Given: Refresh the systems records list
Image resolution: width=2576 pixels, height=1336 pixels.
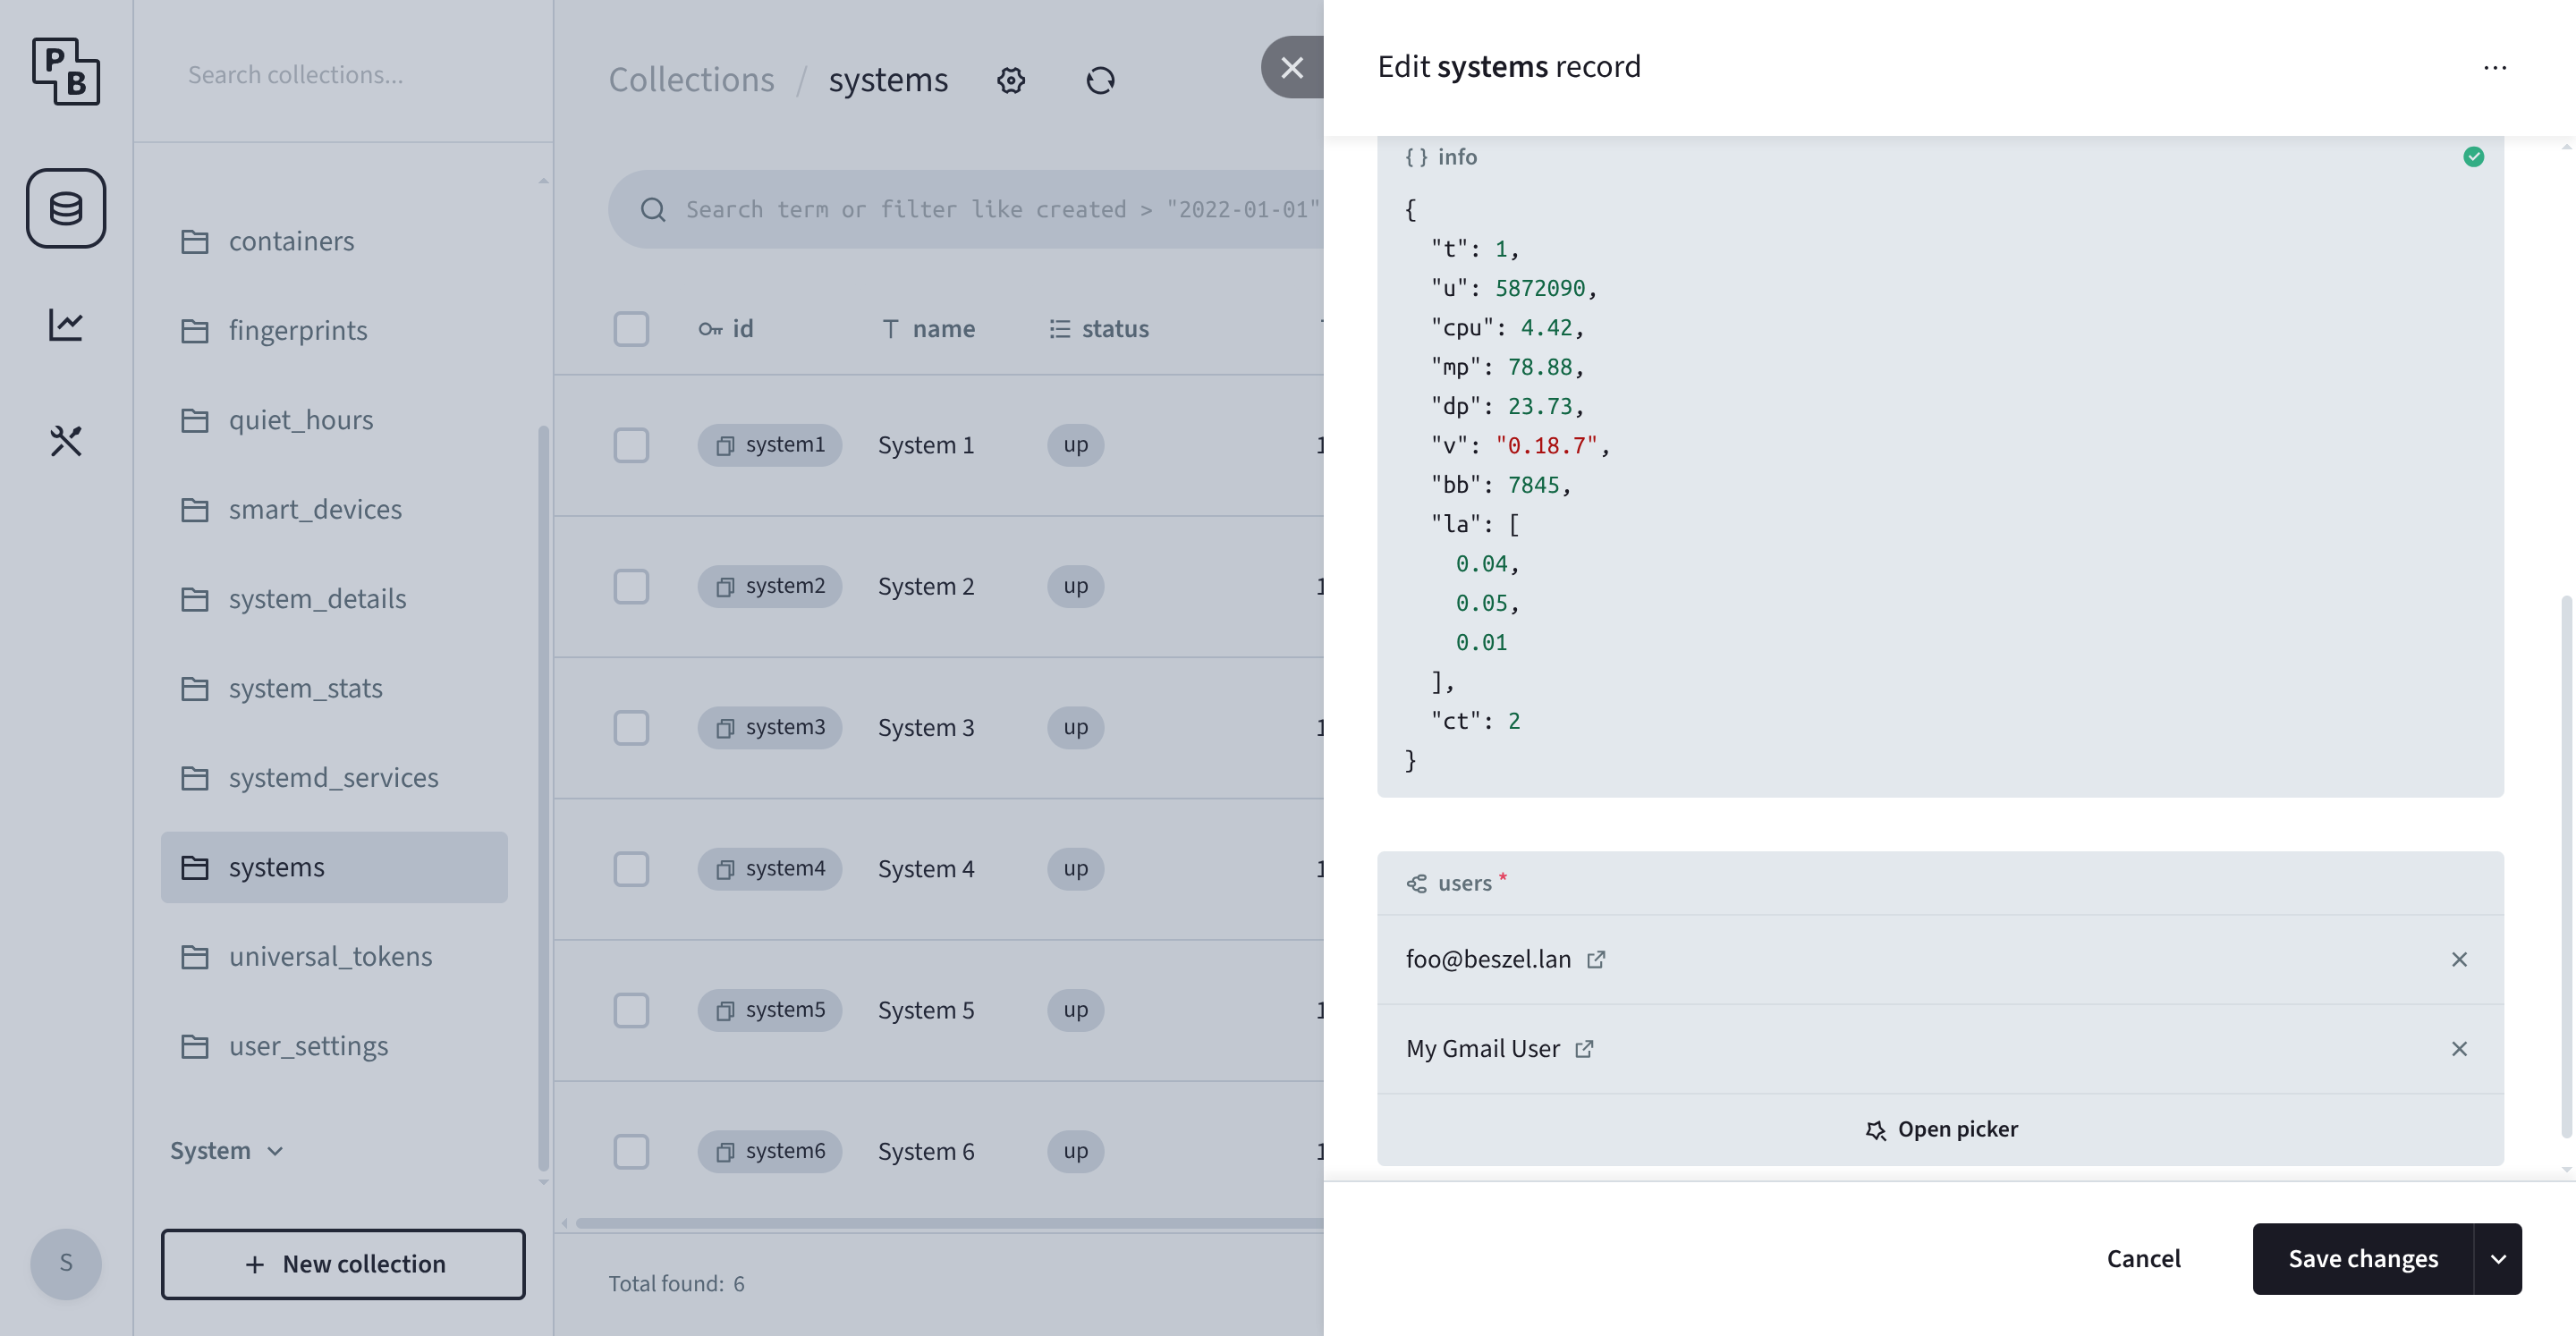Looking at the screenshot, I should [x=1100, y=80].
